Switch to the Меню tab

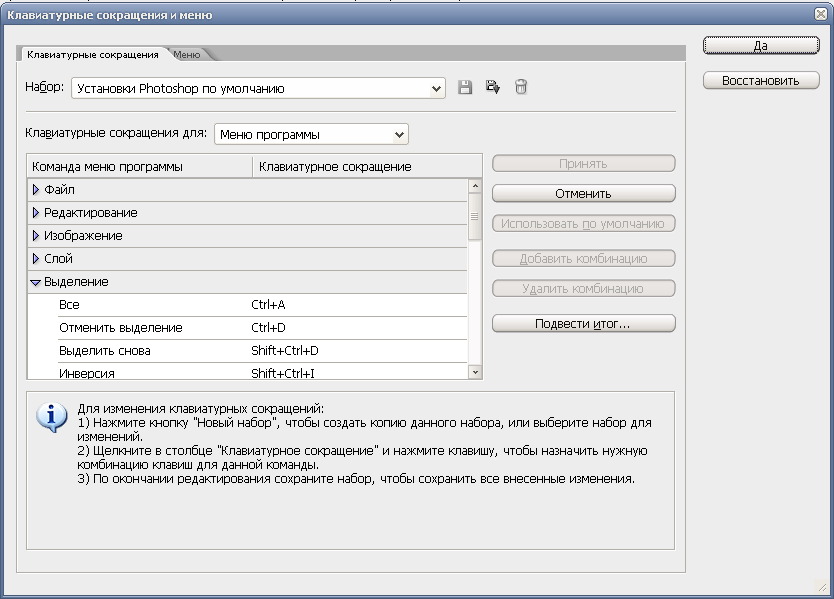(187, 54)
